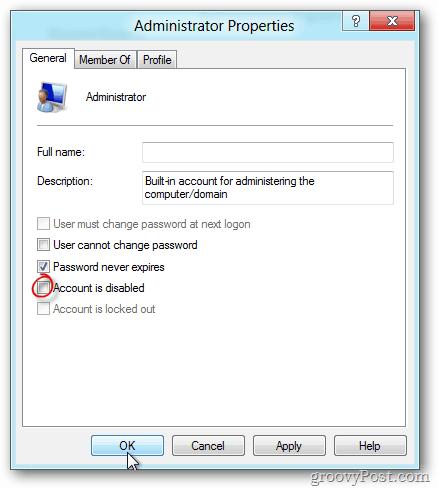Confirm changes with the OK button

tap(127, 445)
